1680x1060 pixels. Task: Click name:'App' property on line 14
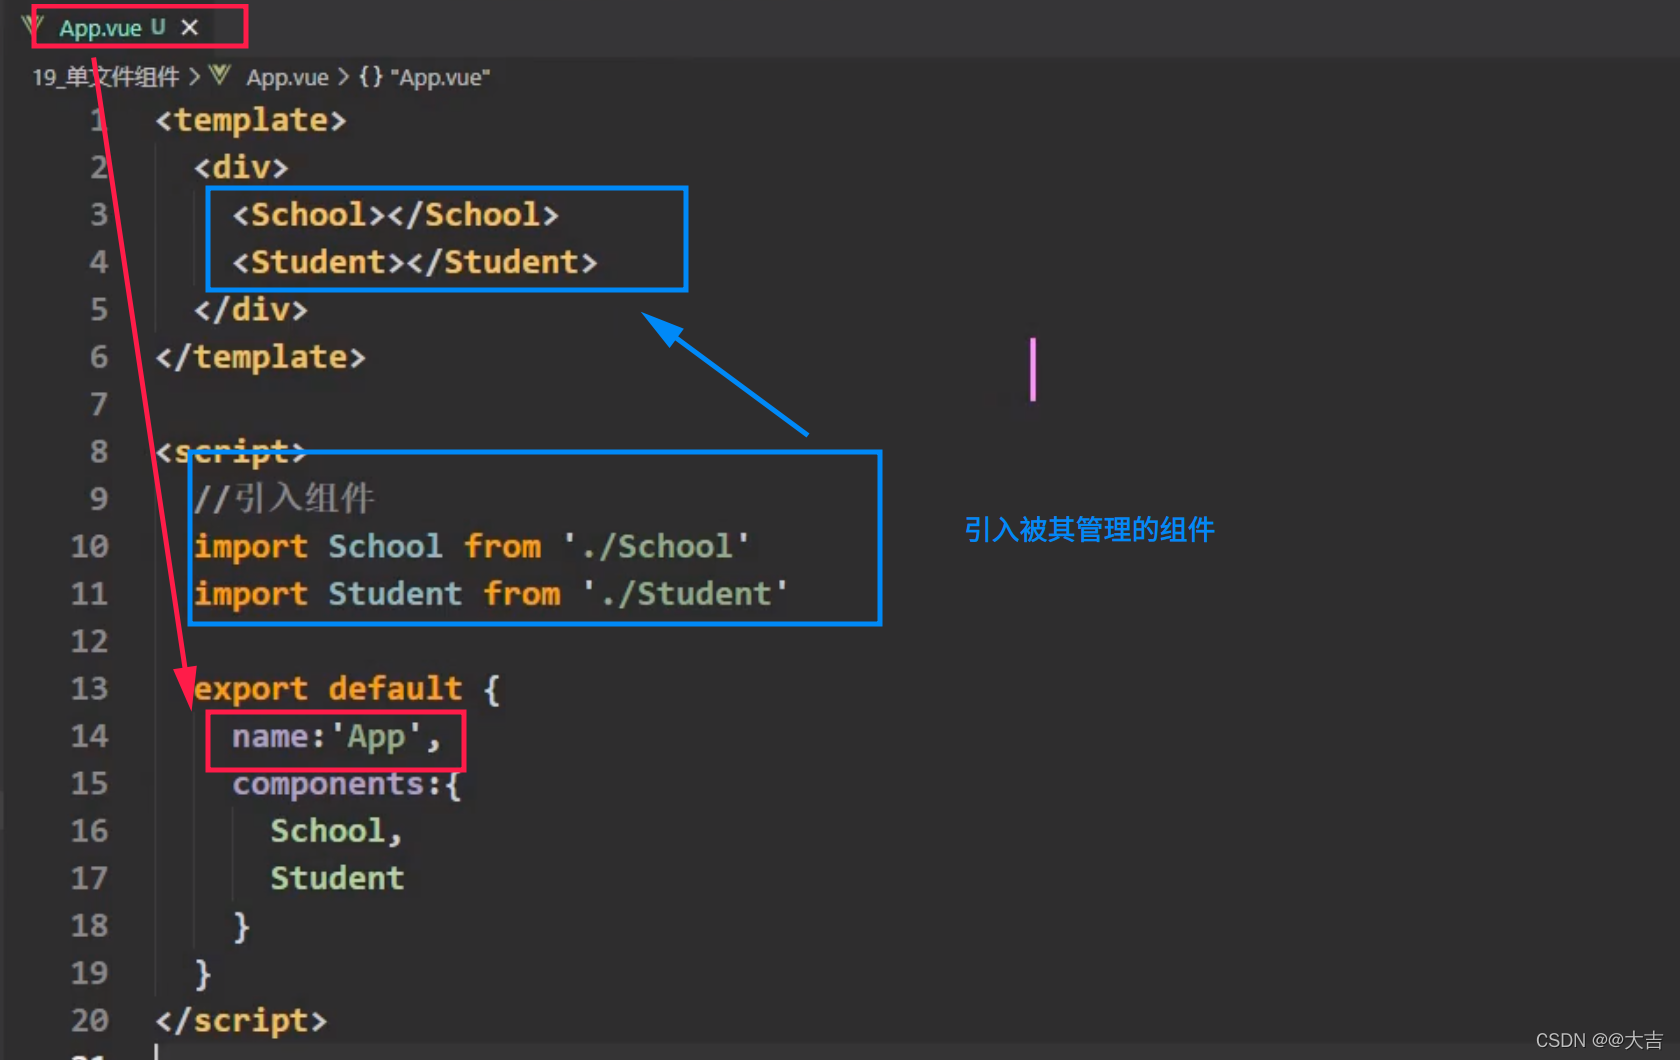coord(336,737)
